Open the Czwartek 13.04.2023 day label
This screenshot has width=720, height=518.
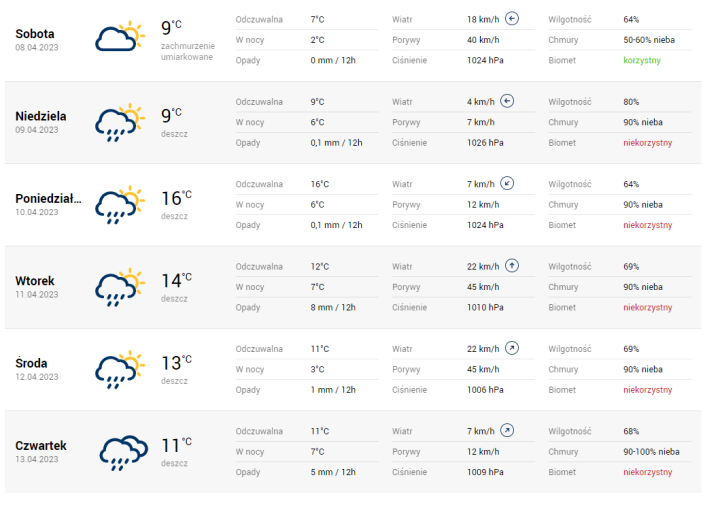(41, 451)
